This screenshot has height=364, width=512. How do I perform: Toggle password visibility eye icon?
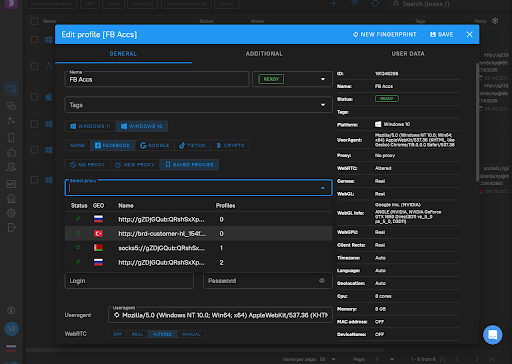click(x=322, y=281)
